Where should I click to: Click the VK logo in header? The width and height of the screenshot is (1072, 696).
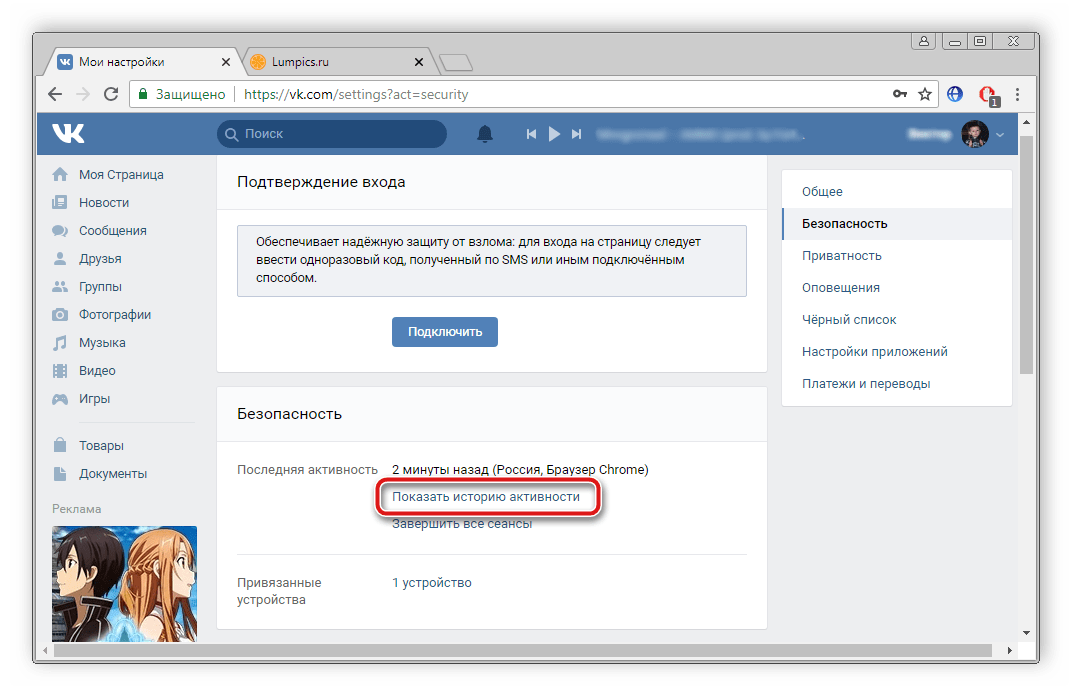pos(69,134)
